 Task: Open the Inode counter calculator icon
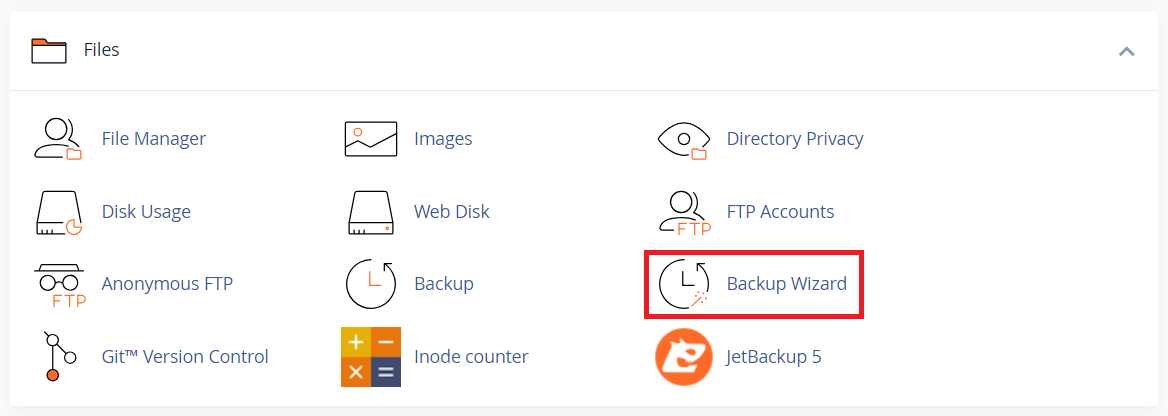[371, 356]
